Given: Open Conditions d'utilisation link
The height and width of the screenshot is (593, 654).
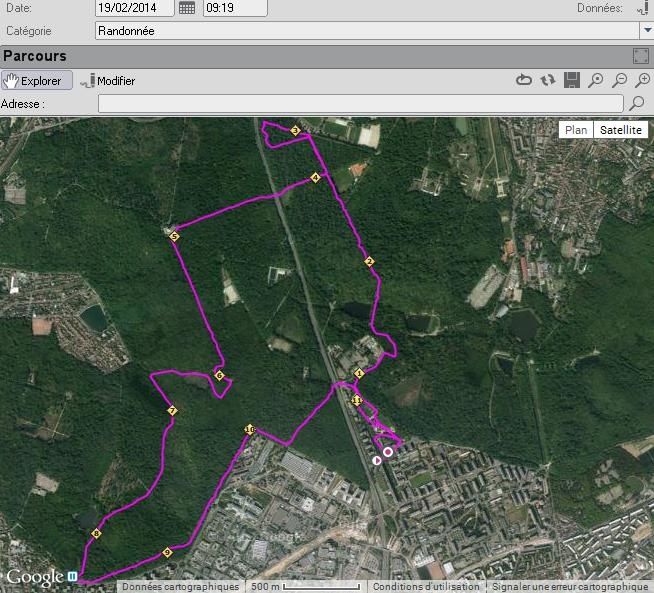Looking at the screenshot, I should point(426,587).
